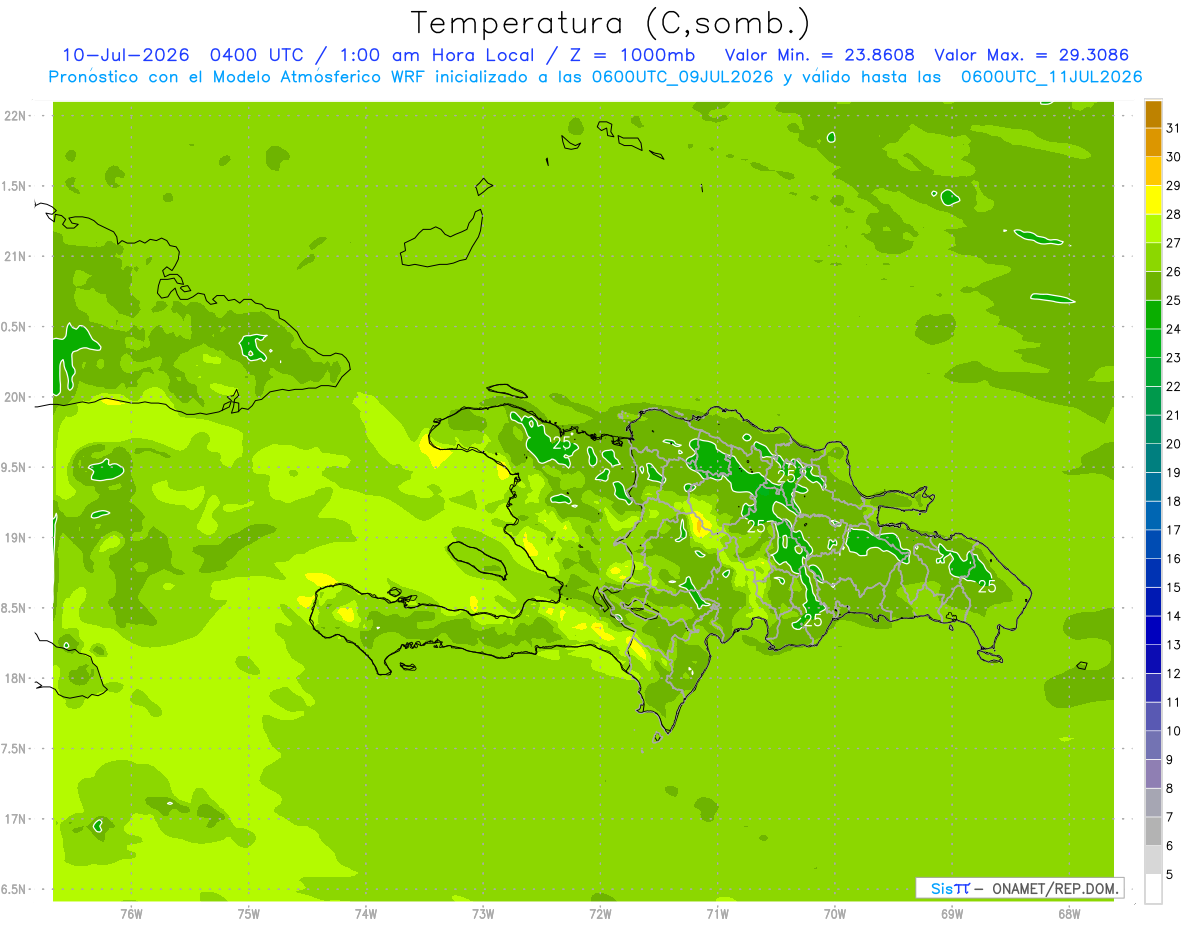Click the title 'Temperatura (C,somb.)'
The height and width of the screenshot is (927, 1200).
click(610, 23)
